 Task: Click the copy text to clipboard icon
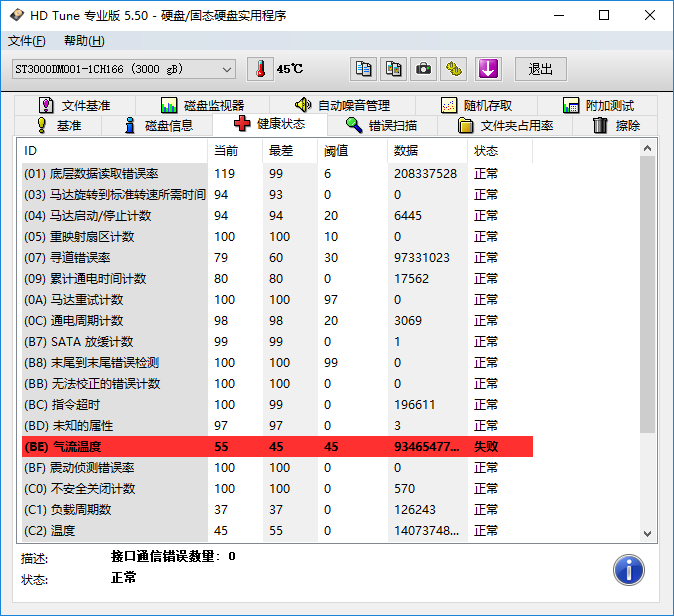pyautogui.click(x=364, y=69)
